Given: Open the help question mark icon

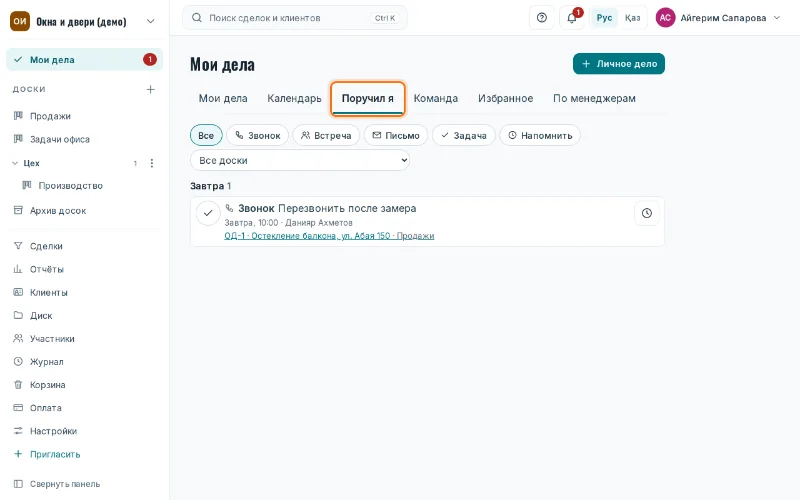Looking at the screenshot, I should 542,18.
